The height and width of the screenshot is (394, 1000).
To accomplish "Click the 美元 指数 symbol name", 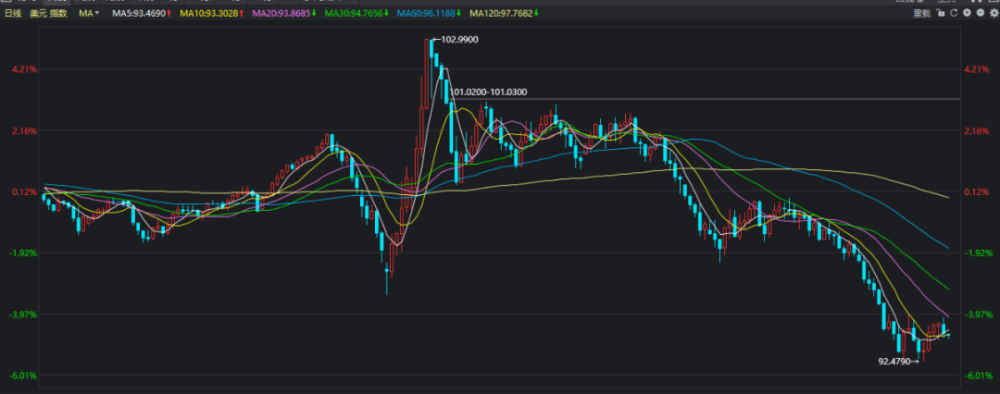I will coord(48,13).
